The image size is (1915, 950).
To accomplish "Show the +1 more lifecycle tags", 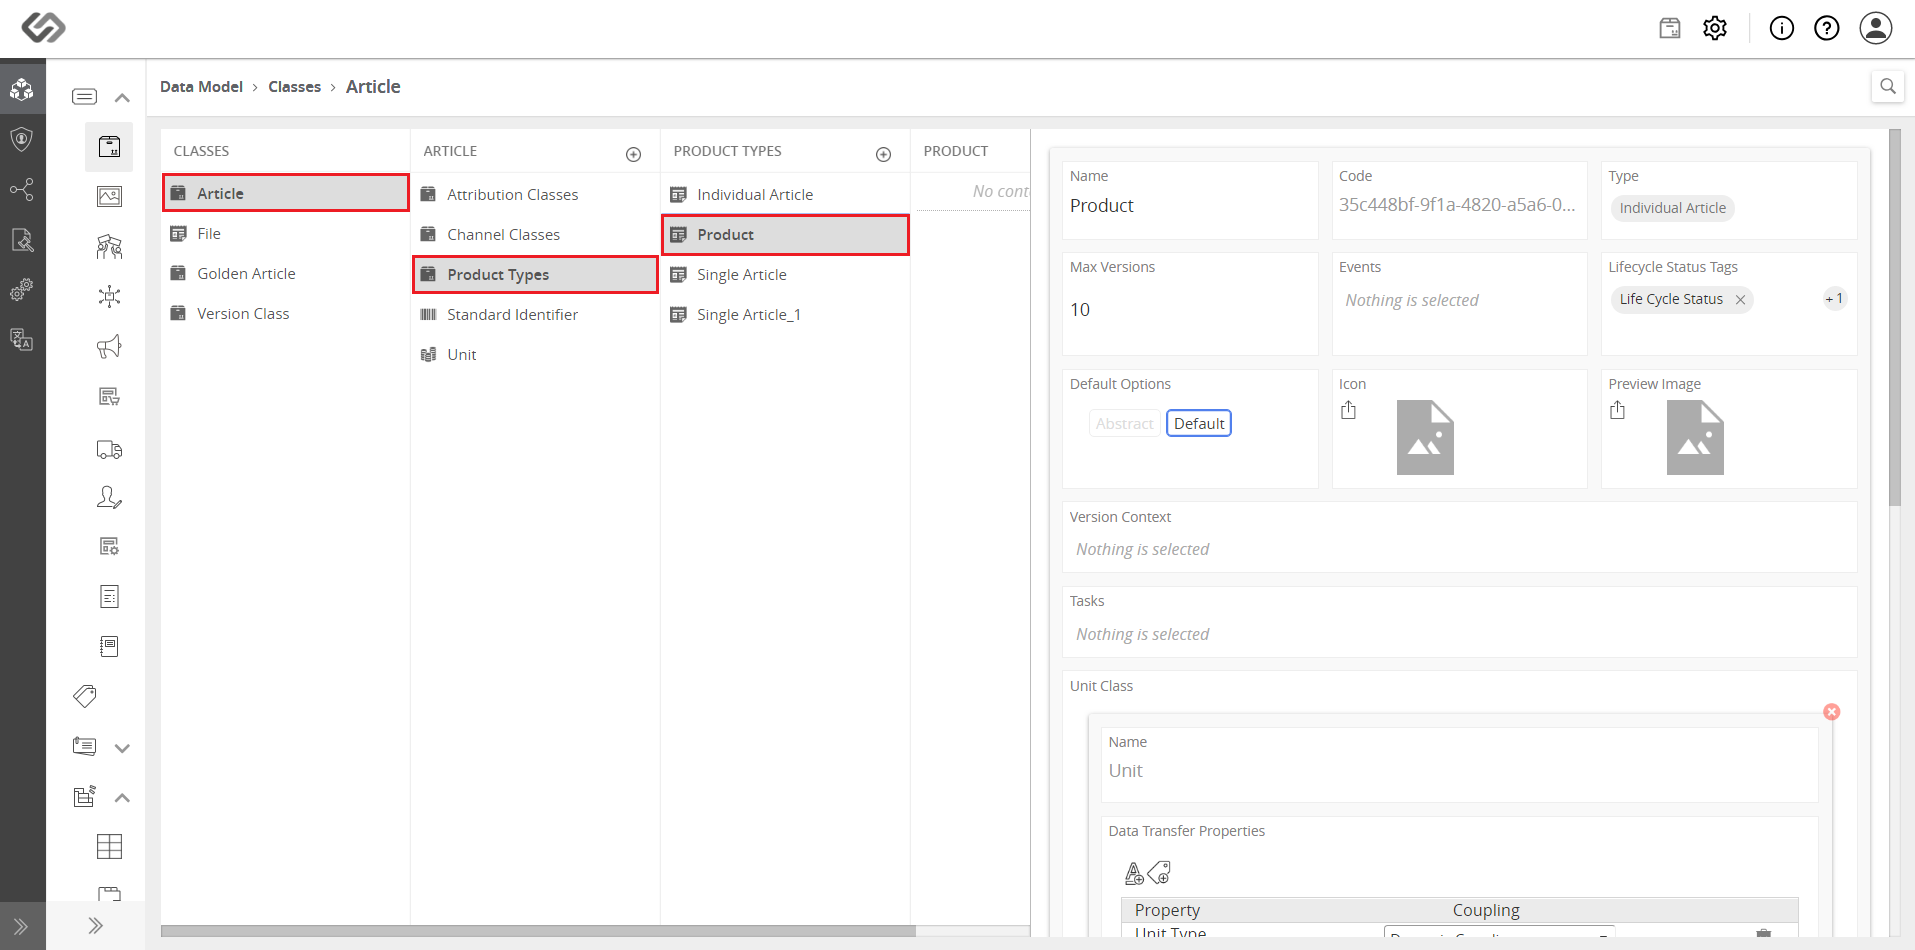I will pyautogui.click(x=1834, y=299).
